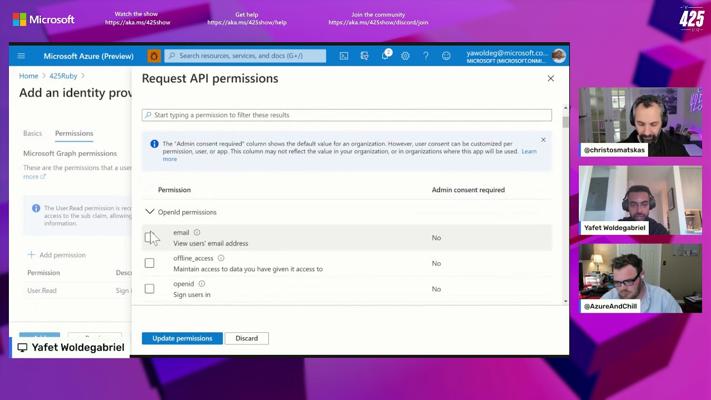This screenshot has width=711, height=400.
Task: Click the 'Watch the show' URL text
Action: [137, 22]
